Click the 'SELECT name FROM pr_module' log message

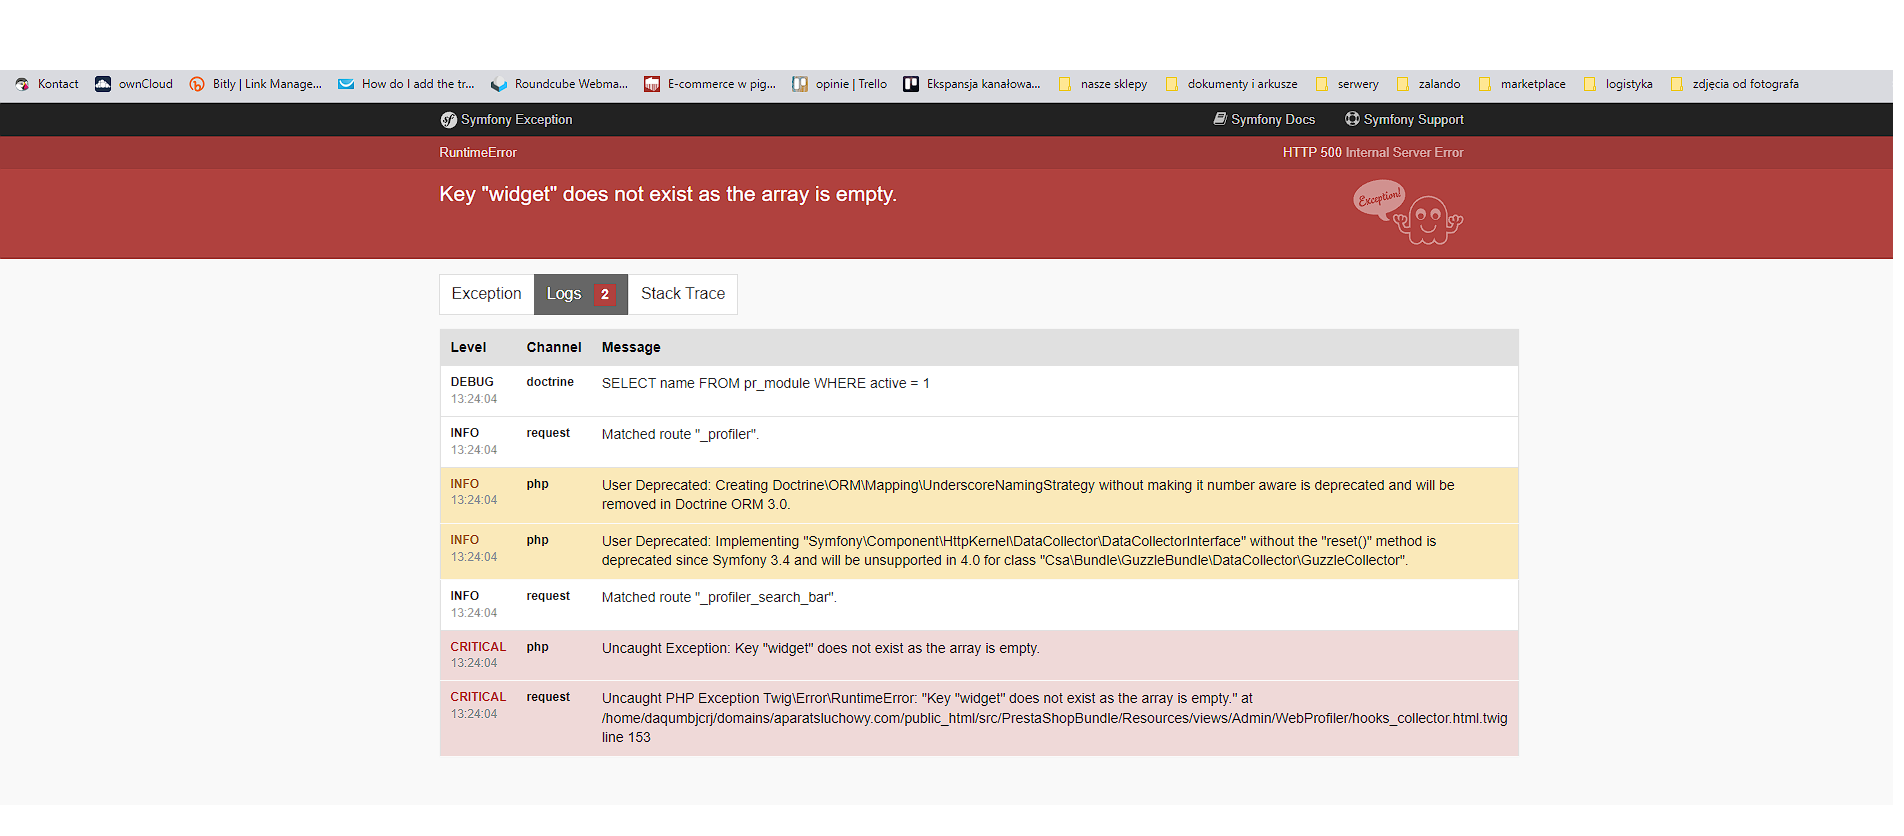tap(766, 384)
